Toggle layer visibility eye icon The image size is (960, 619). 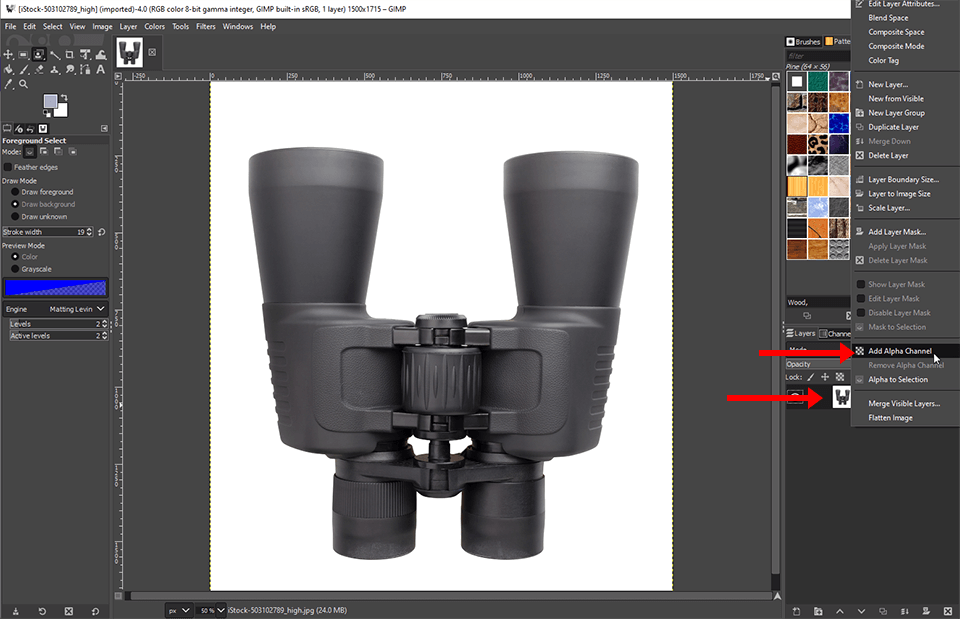click(x=796, y=398)
